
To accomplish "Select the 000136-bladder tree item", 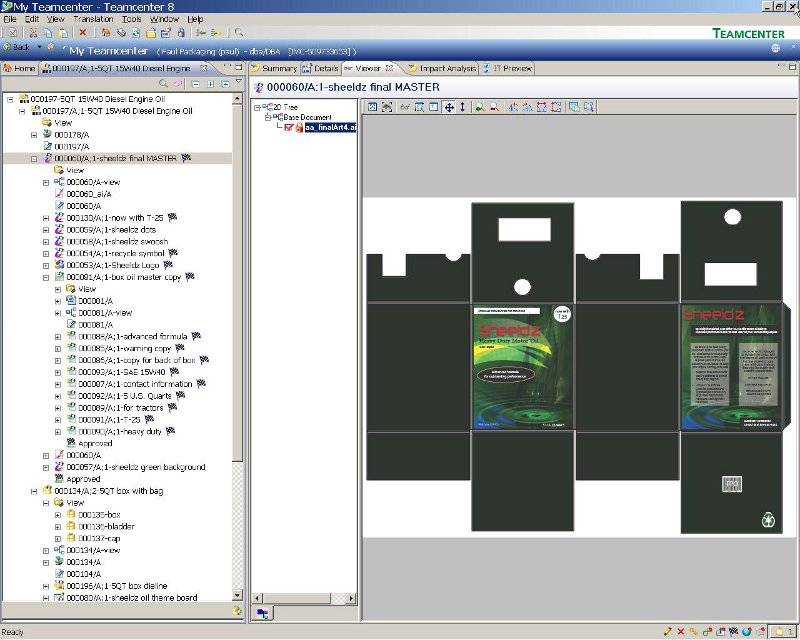I will click(x=106, y=527).
